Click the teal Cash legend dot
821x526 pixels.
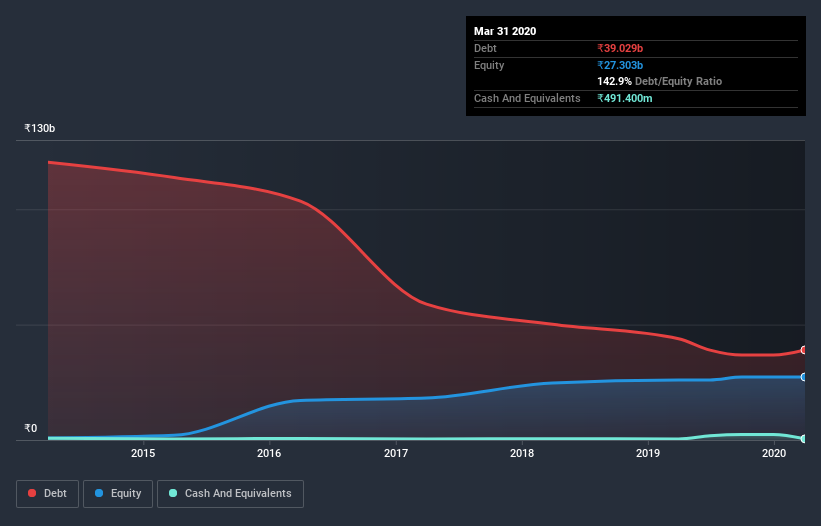point(173,493)
